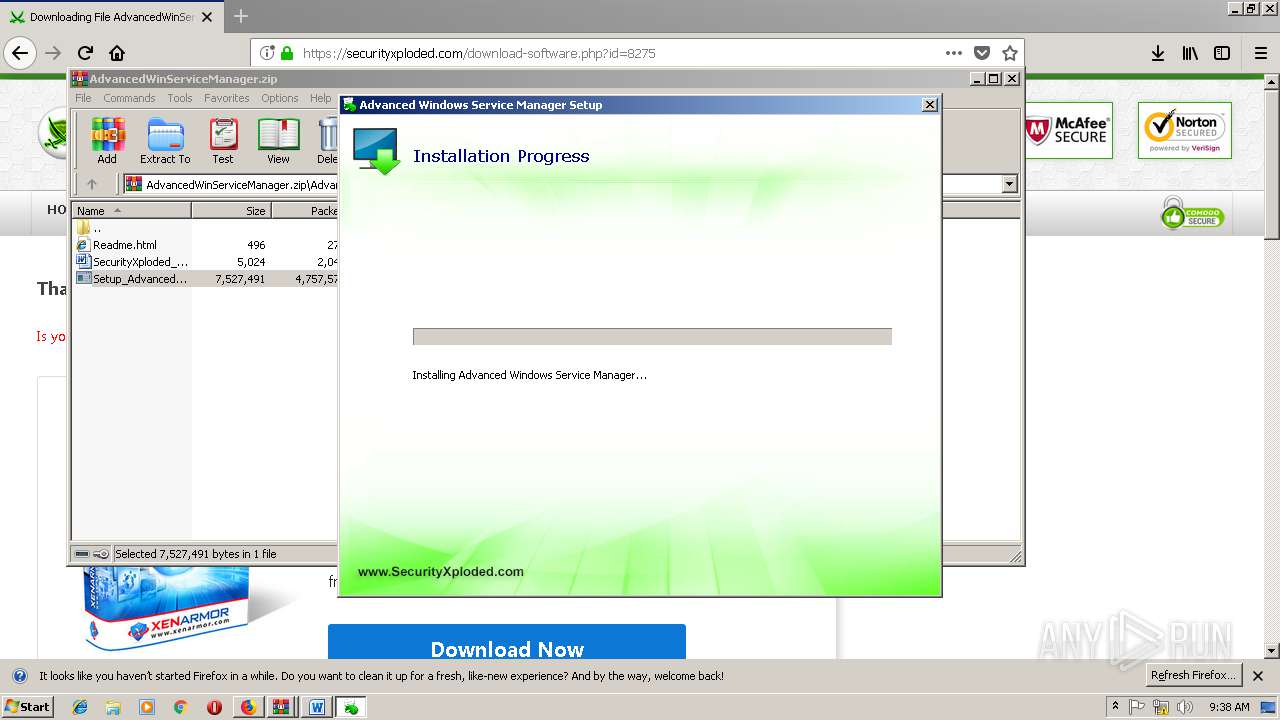Sort WinRAR files by Size column
Viewport: 1280px width, 720px height.
coord(231,211)
